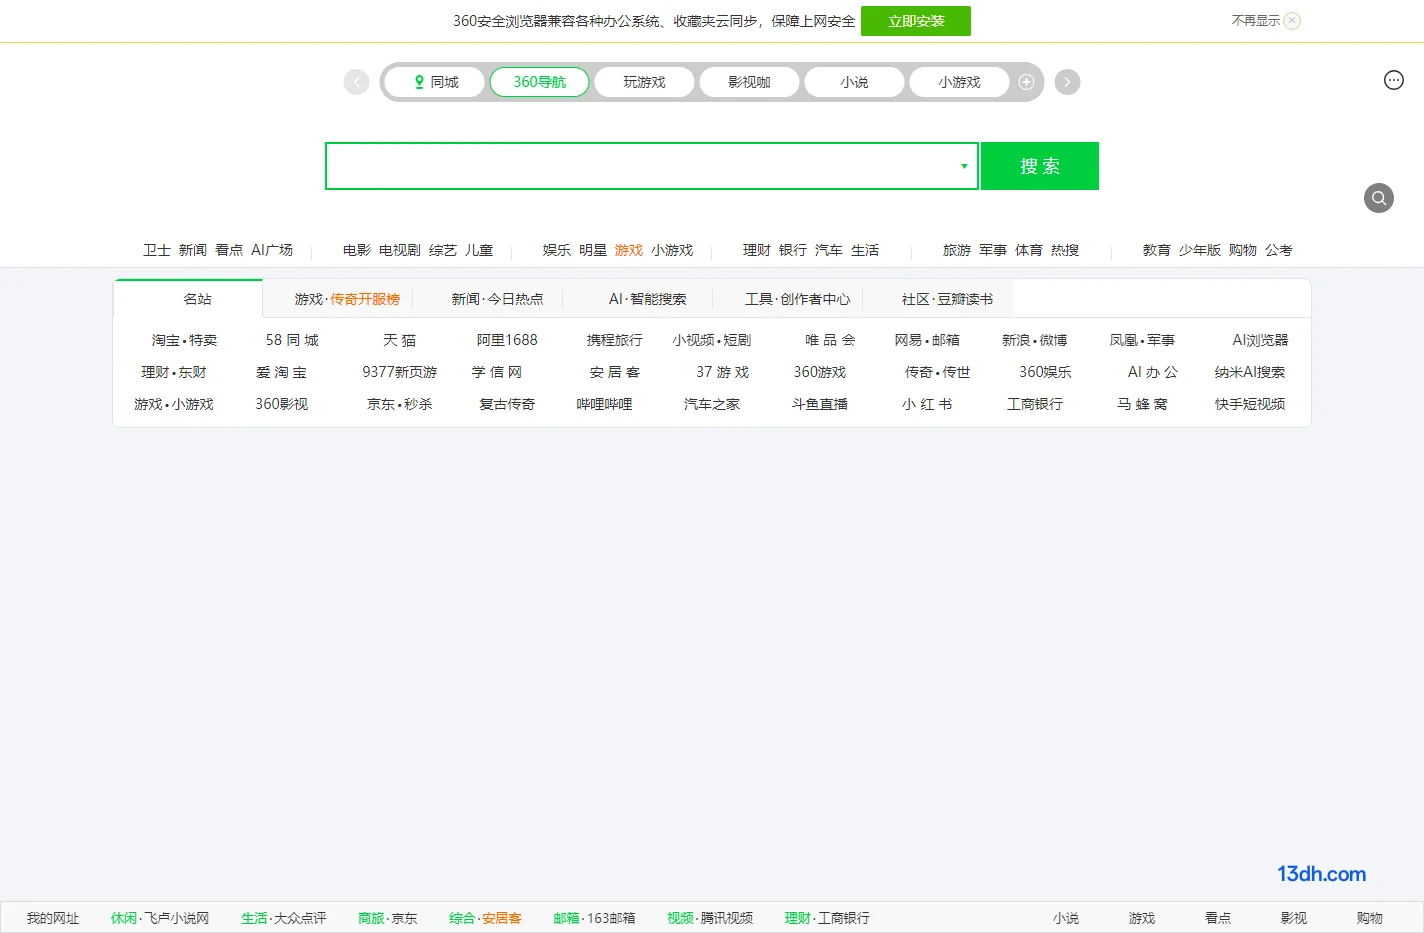Click the 爱 淘 宝 link
Image resolution: width=1424 pixels, height=933 pixels.
(x=281, y=372)
